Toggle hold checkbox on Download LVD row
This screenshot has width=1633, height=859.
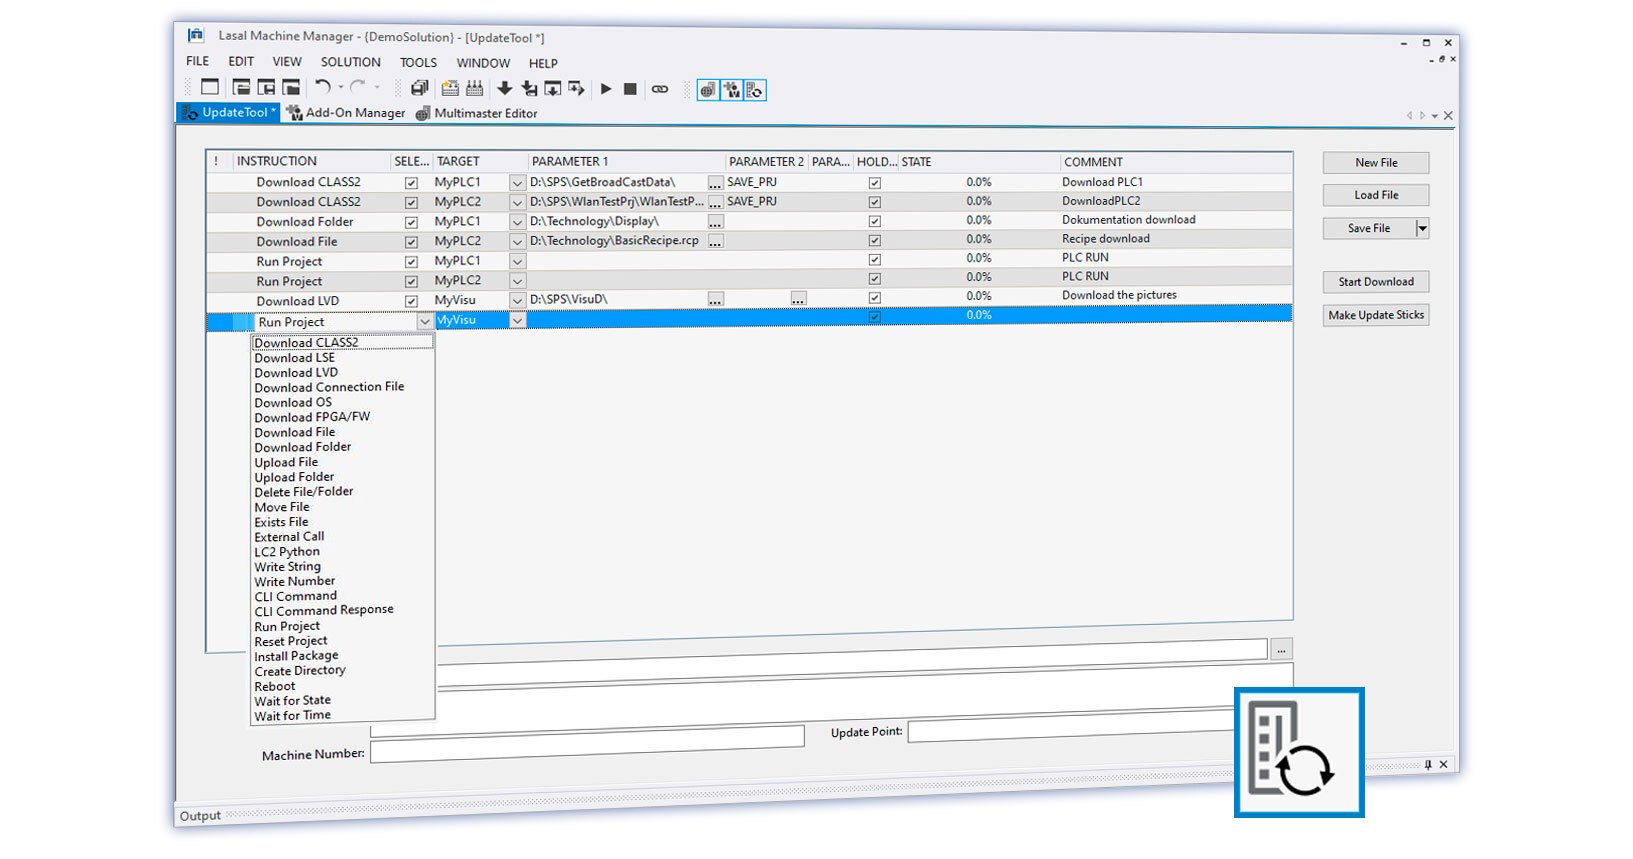(875, 297)
